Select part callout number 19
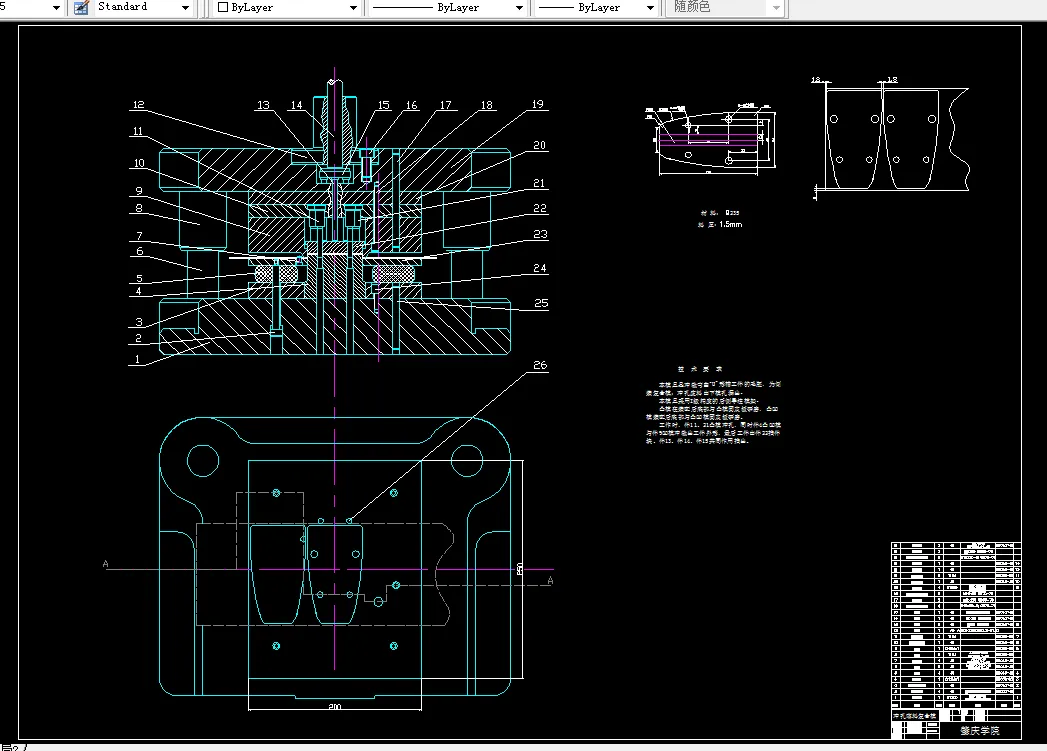The width and height of the screenshot is (1047, 751). pyautogui.click(x=537, y=104)
